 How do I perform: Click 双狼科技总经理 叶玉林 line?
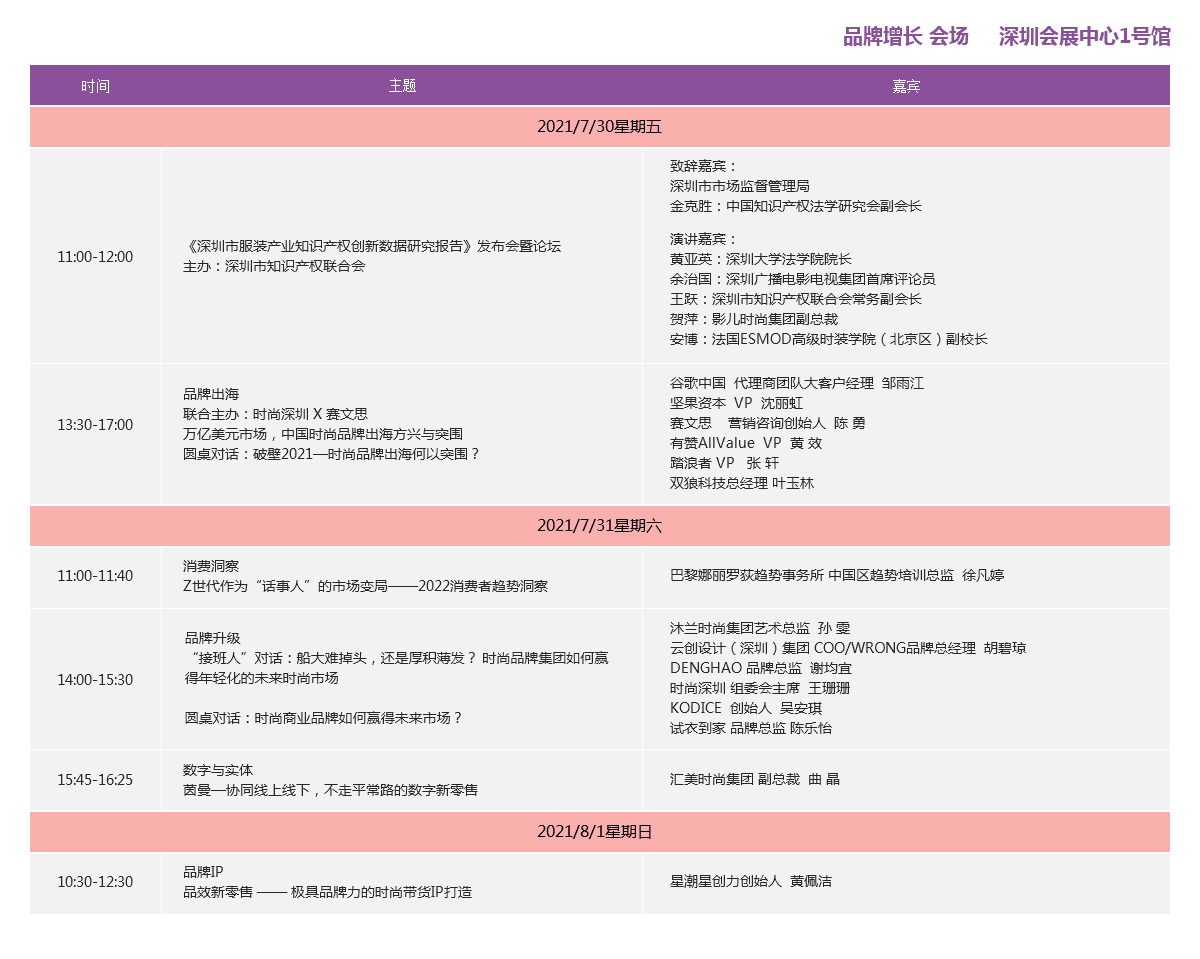tap(742, 483)
